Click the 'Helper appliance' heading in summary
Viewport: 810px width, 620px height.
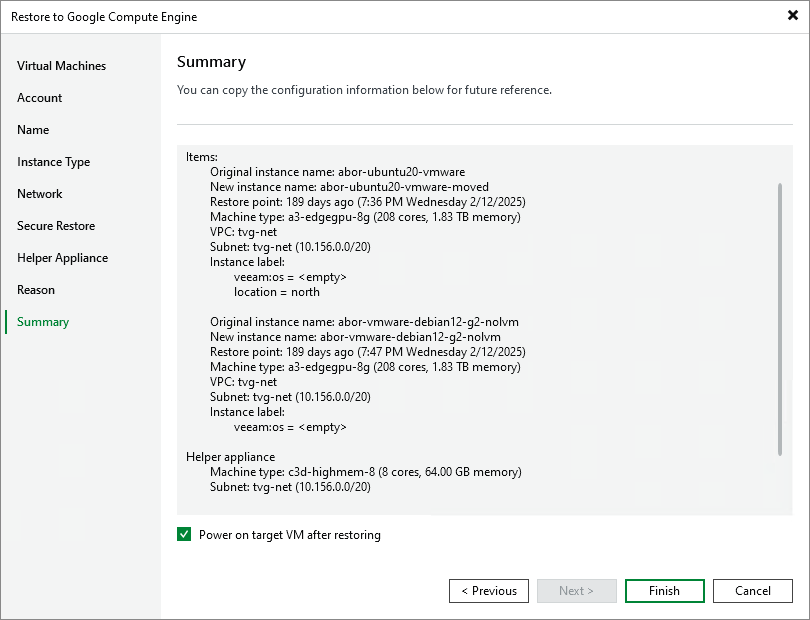(x=230, y=457)
